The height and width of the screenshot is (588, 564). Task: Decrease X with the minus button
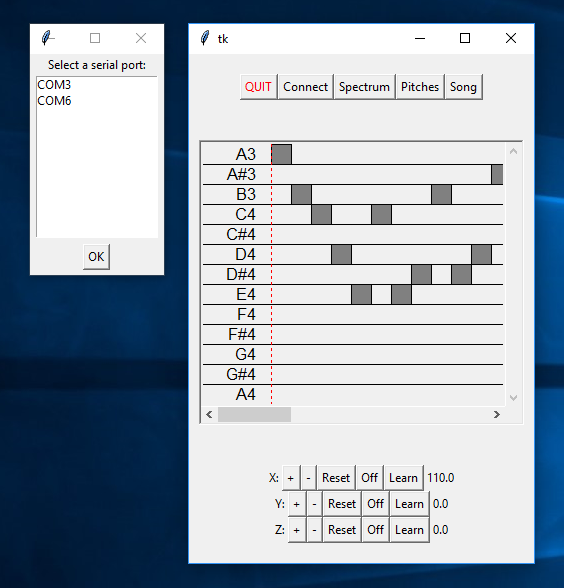pos(309,478)
